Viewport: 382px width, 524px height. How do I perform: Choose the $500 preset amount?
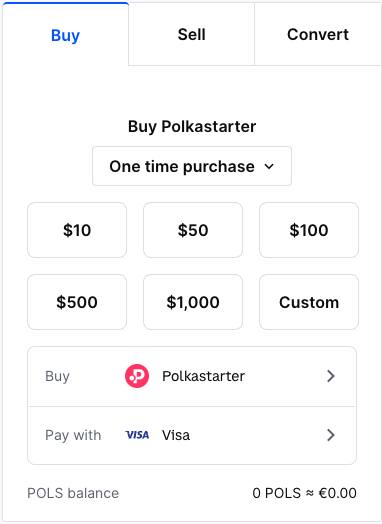[77, 302]
